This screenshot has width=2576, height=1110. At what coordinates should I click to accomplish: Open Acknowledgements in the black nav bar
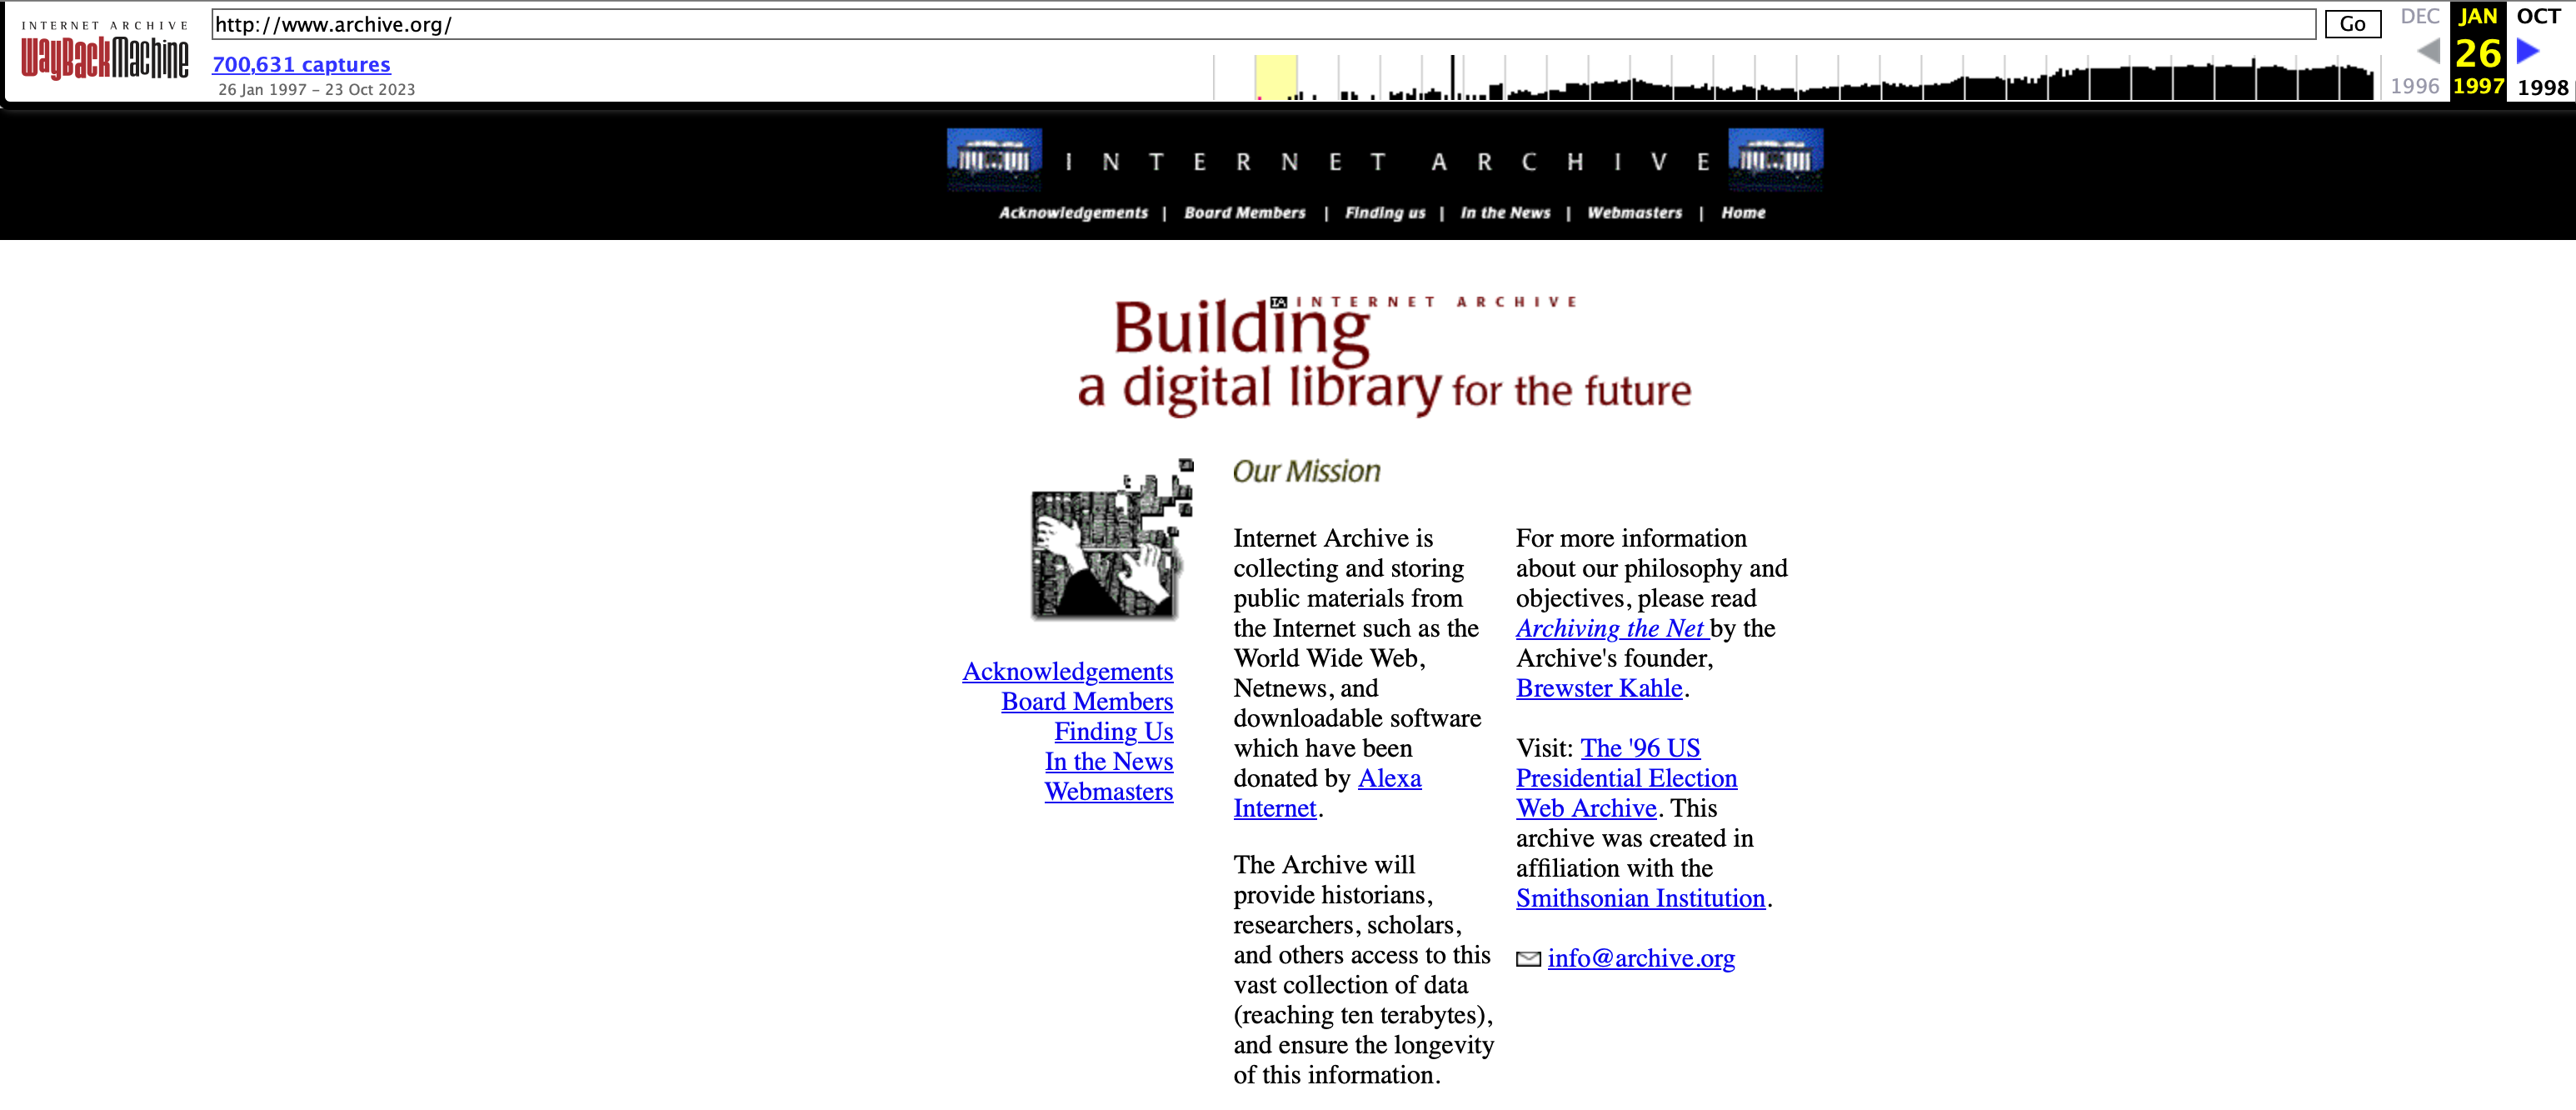tap(1073, 213)
